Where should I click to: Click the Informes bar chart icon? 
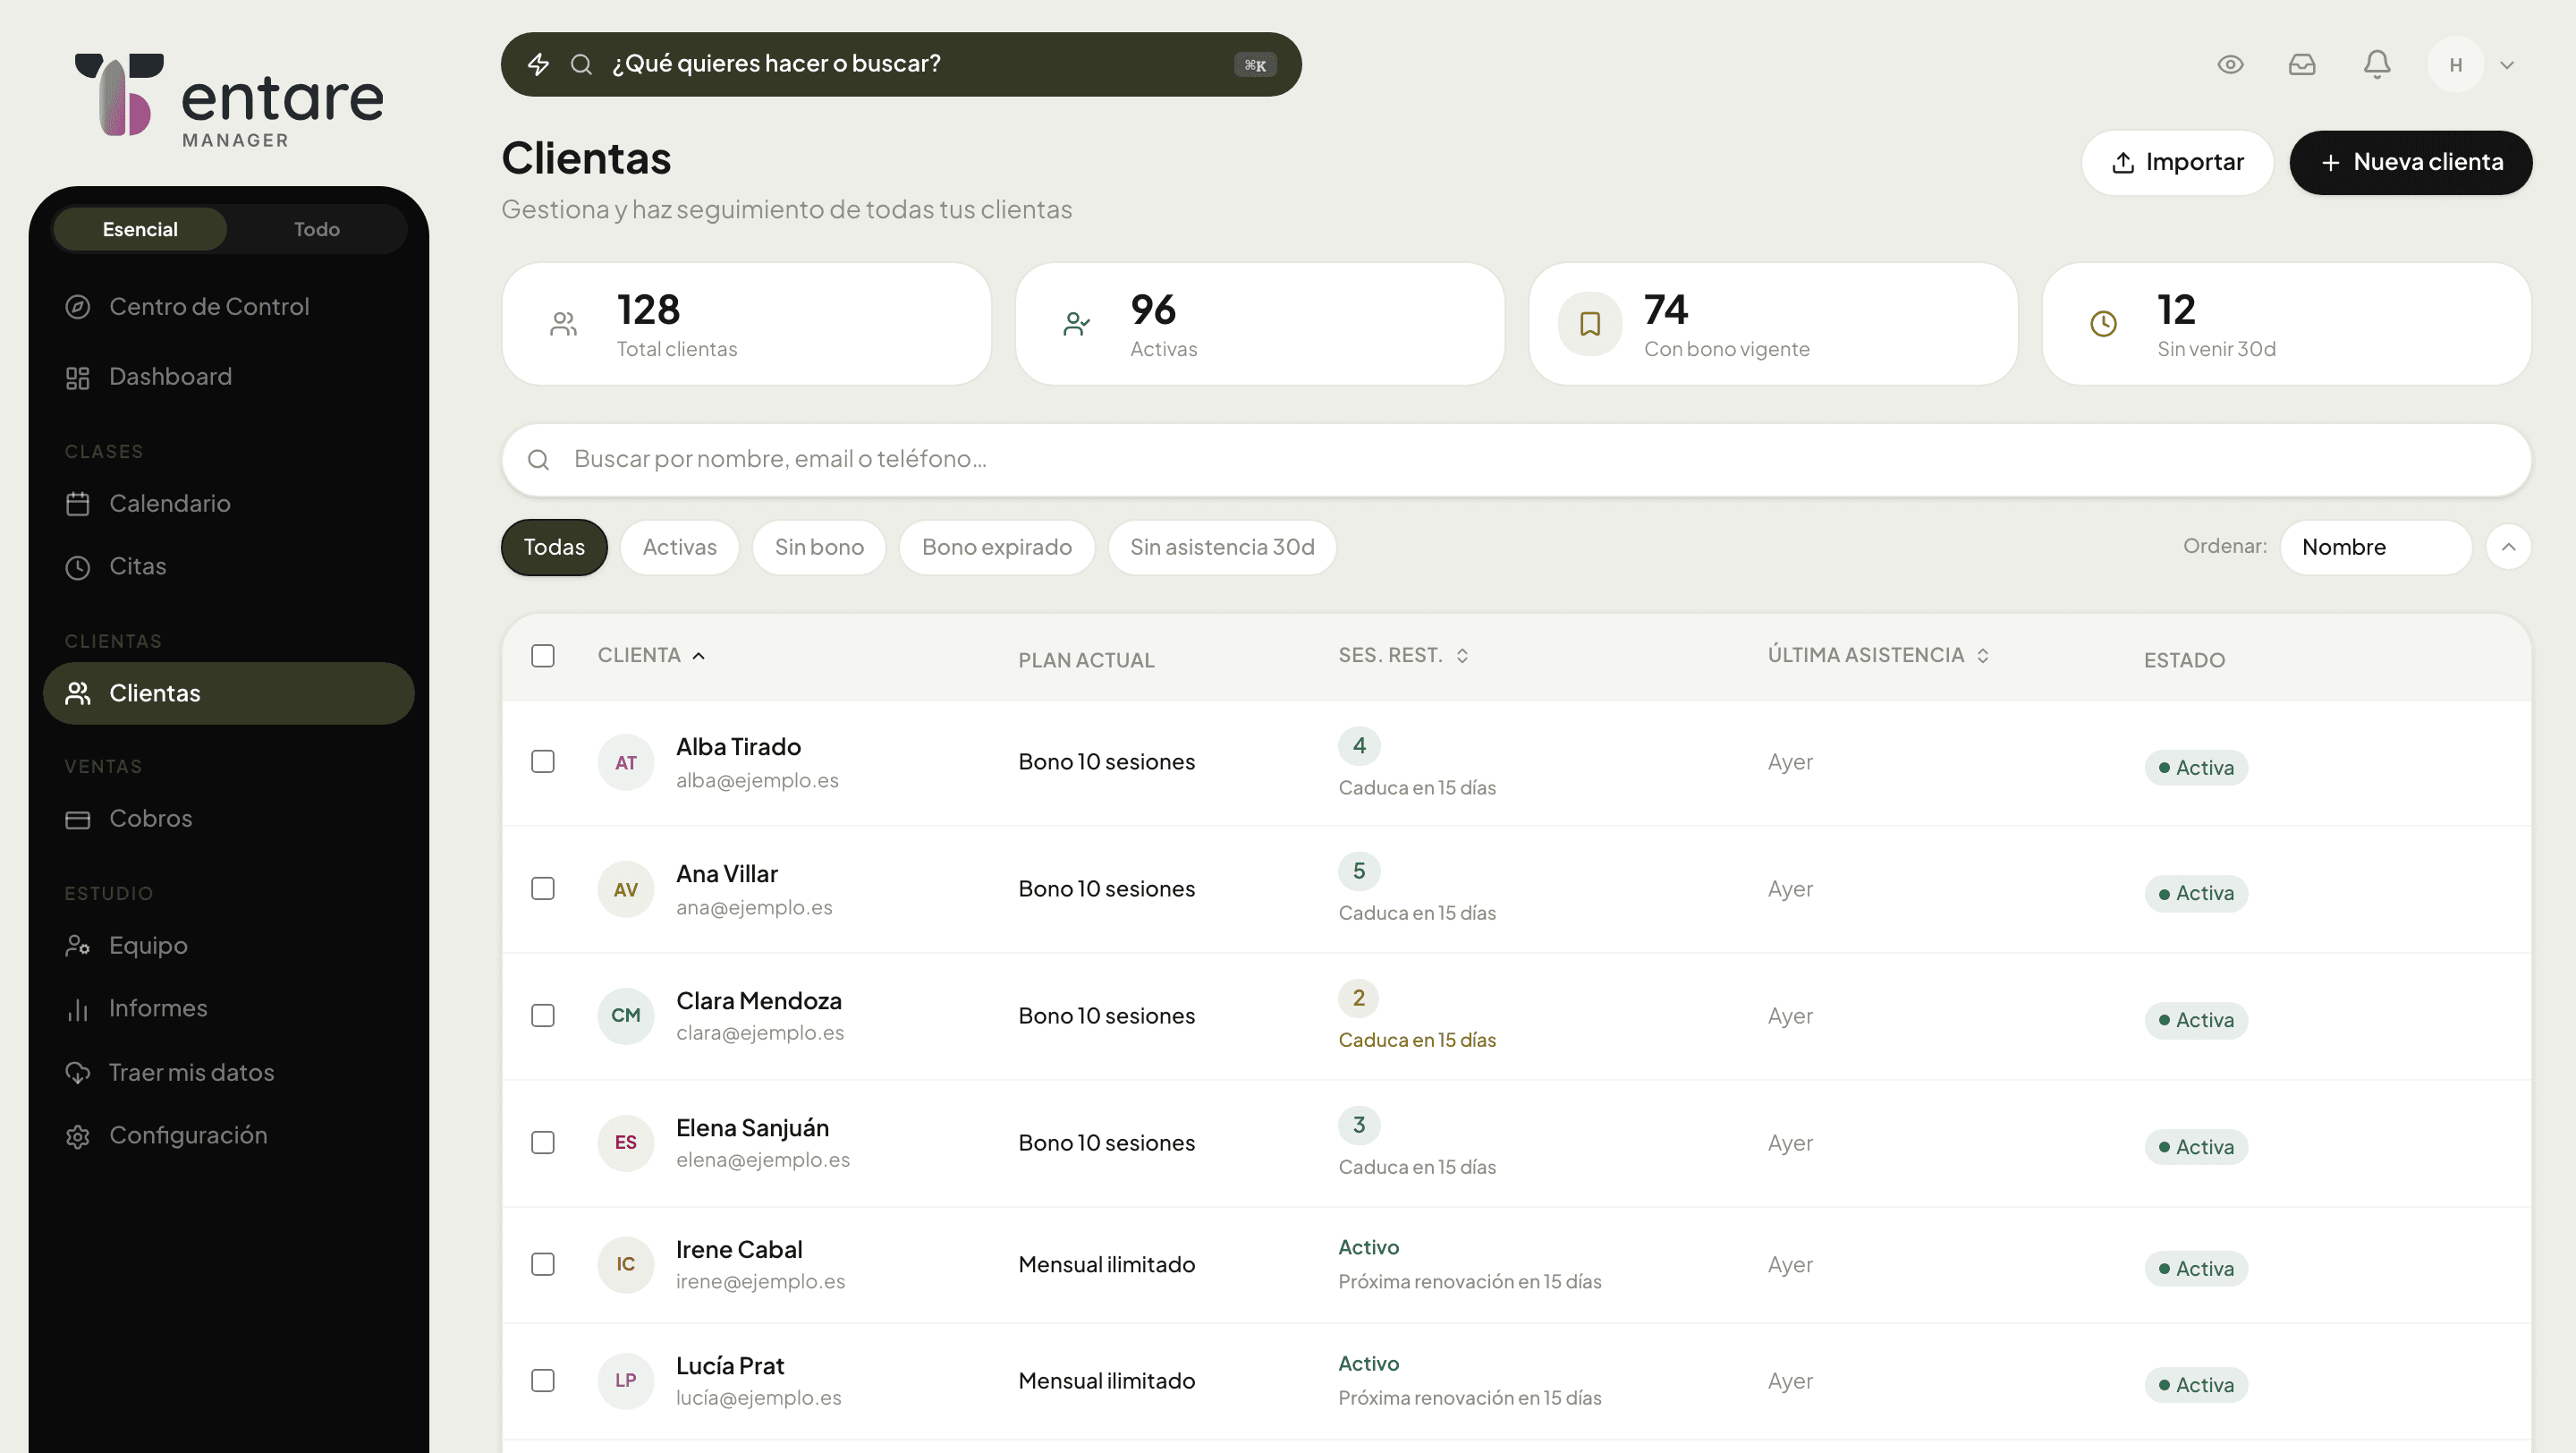tap(78, 1009)
